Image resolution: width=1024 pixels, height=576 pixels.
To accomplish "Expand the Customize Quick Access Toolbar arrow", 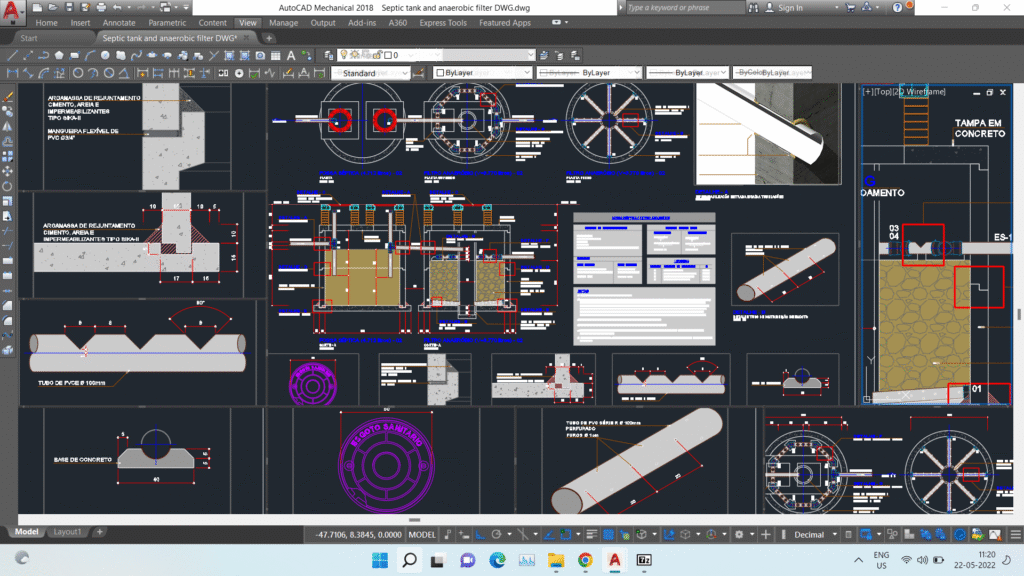I will click(x=186, y=8).
